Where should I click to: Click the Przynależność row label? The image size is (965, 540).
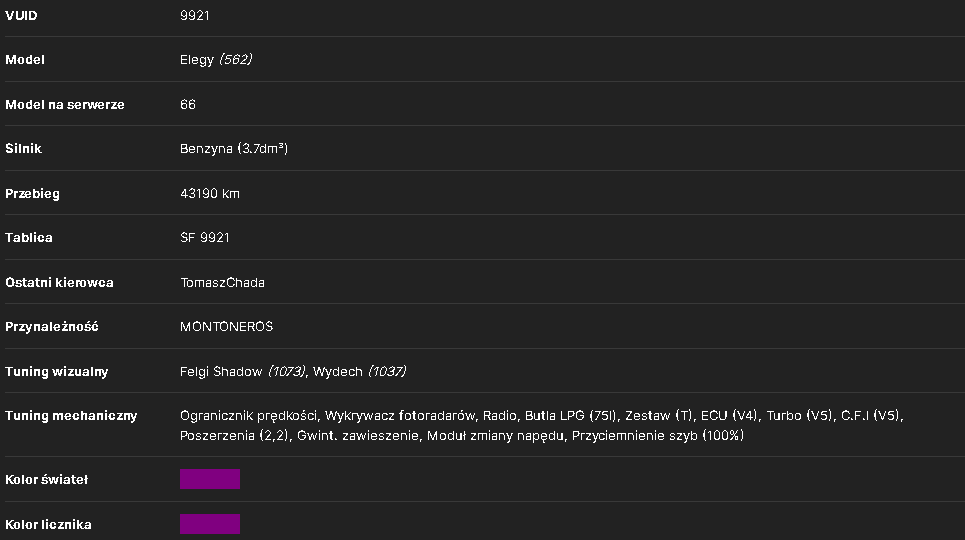click(x=52, y=326)
